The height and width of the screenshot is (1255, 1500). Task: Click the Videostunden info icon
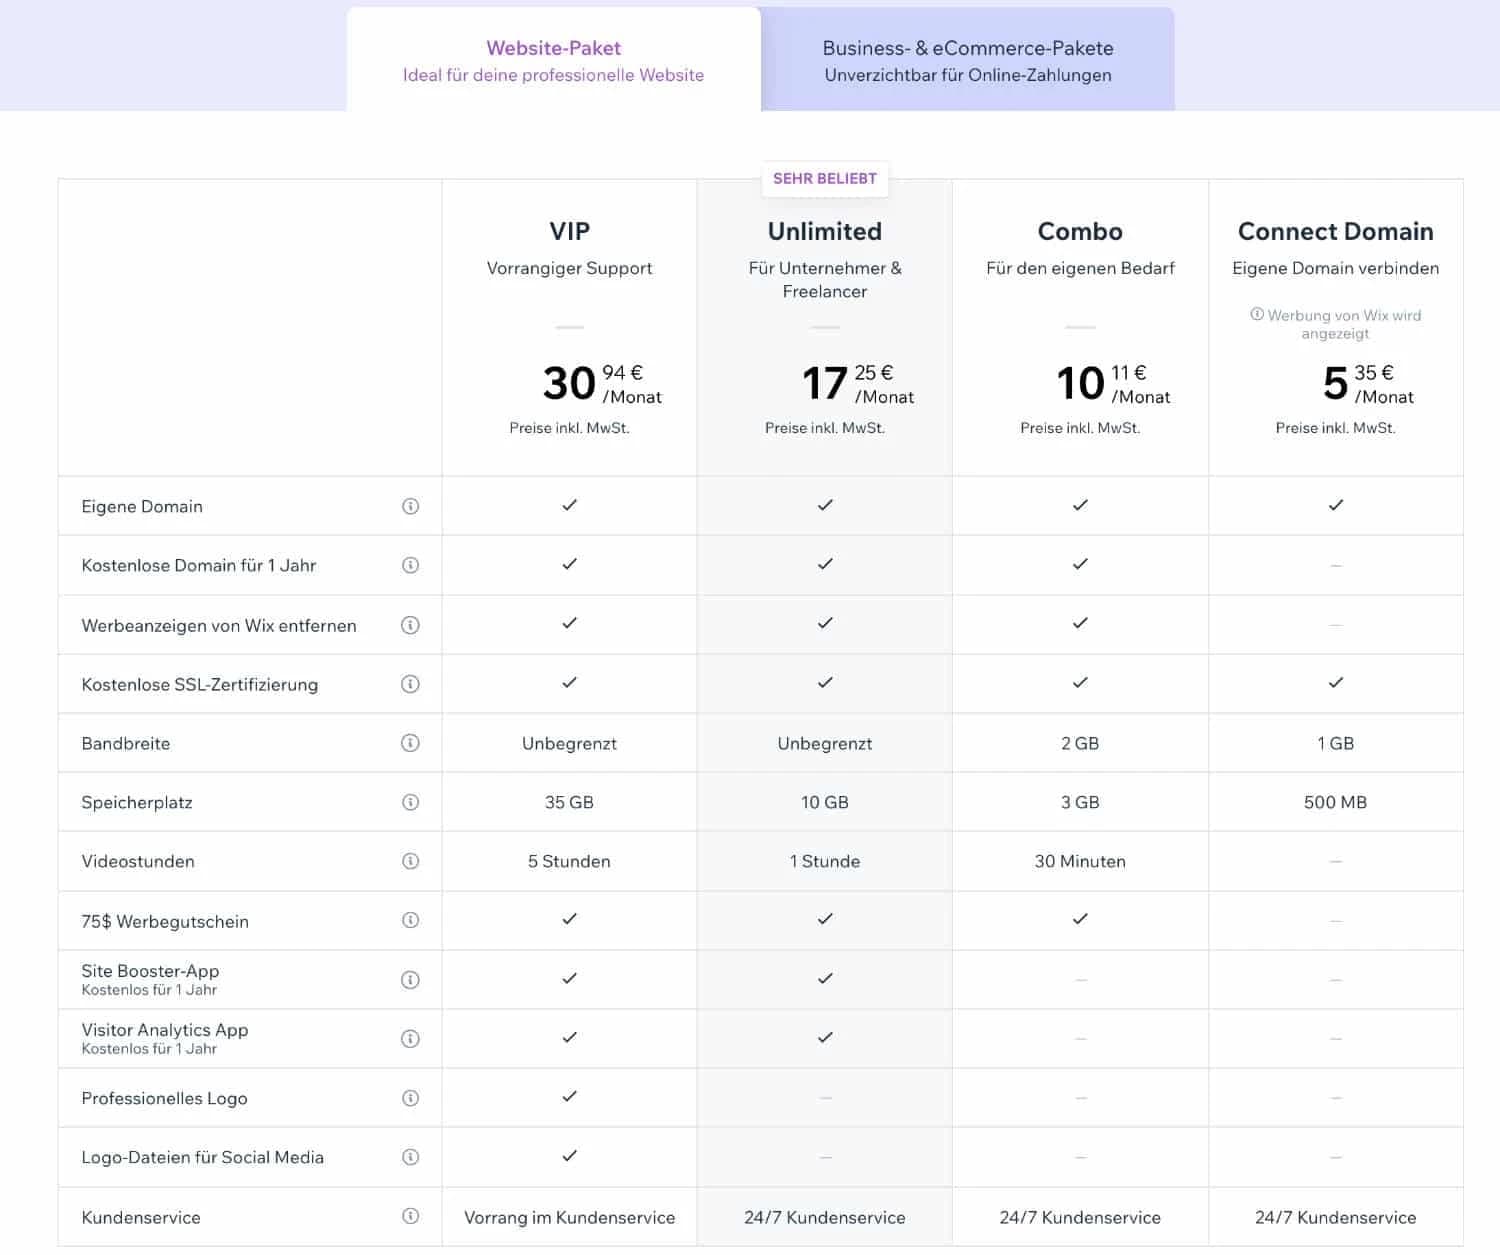click(410, 861)
